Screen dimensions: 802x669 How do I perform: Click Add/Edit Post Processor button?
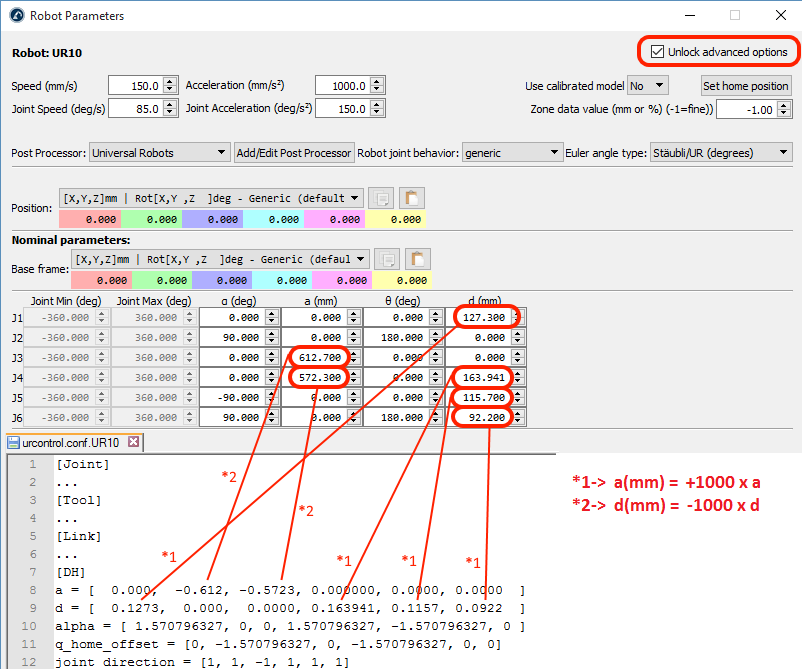click(x=294, y=153)
